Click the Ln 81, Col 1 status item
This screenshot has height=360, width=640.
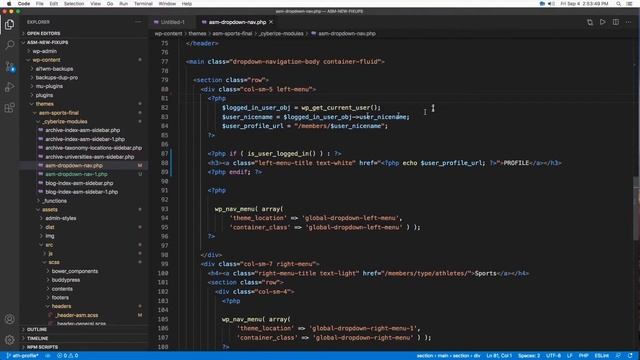[499, 356]
